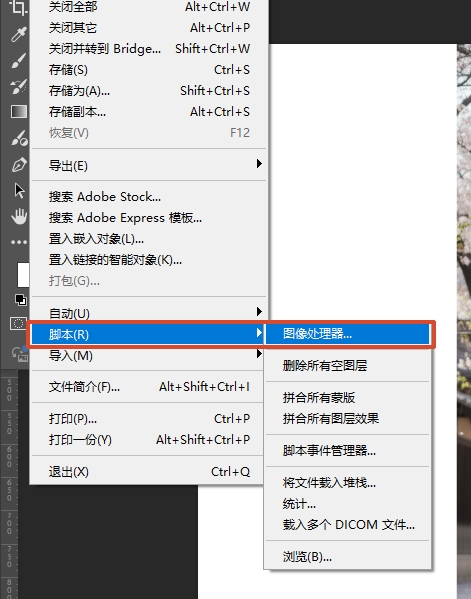Select the History Brush tool
The width and height of the screenshot is (471, 599).
[18, 86]
